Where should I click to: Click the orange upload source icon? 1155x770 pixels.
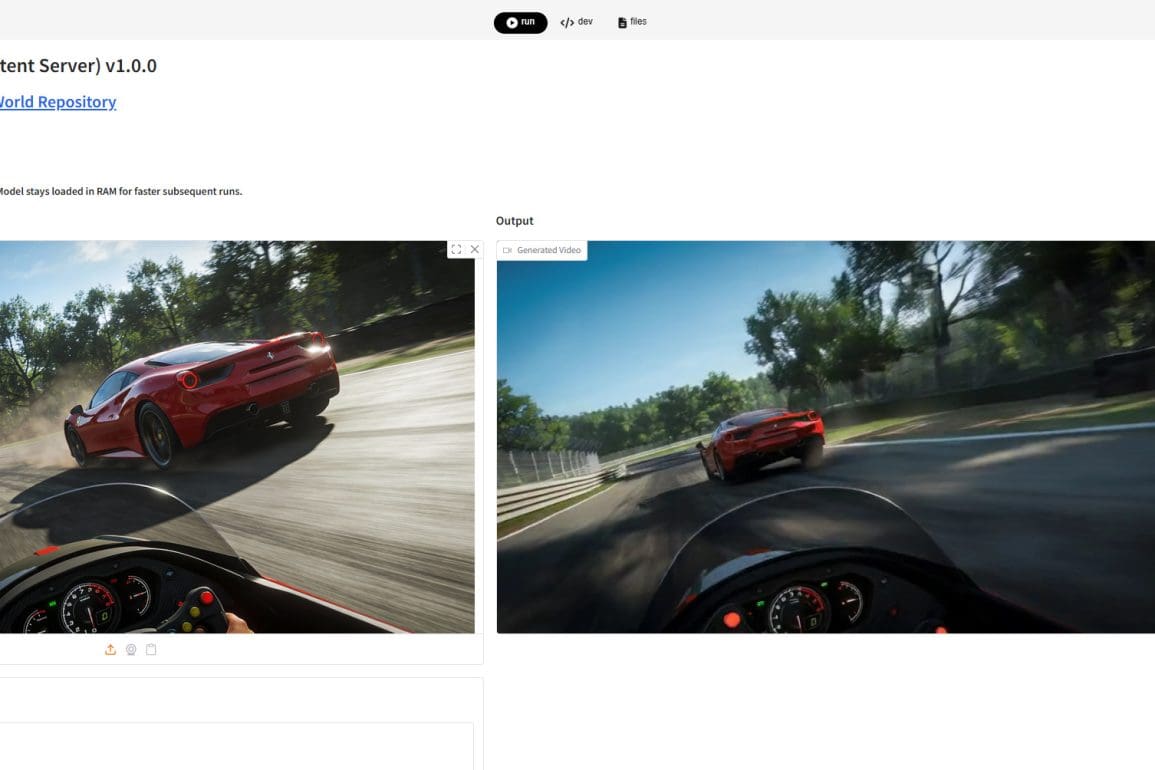click(x=111, y=650)
